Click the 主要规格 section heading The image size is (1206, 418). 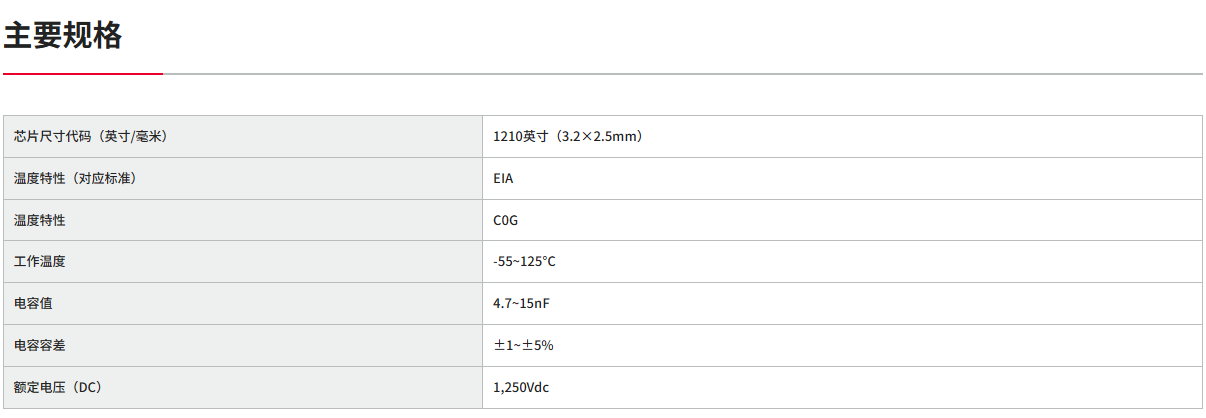(63, 36)
